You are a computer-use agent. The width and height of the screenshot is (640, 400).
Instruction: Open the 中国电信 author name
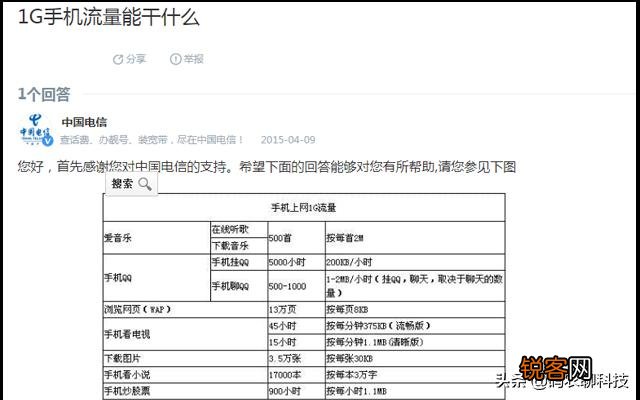[84, 122]
